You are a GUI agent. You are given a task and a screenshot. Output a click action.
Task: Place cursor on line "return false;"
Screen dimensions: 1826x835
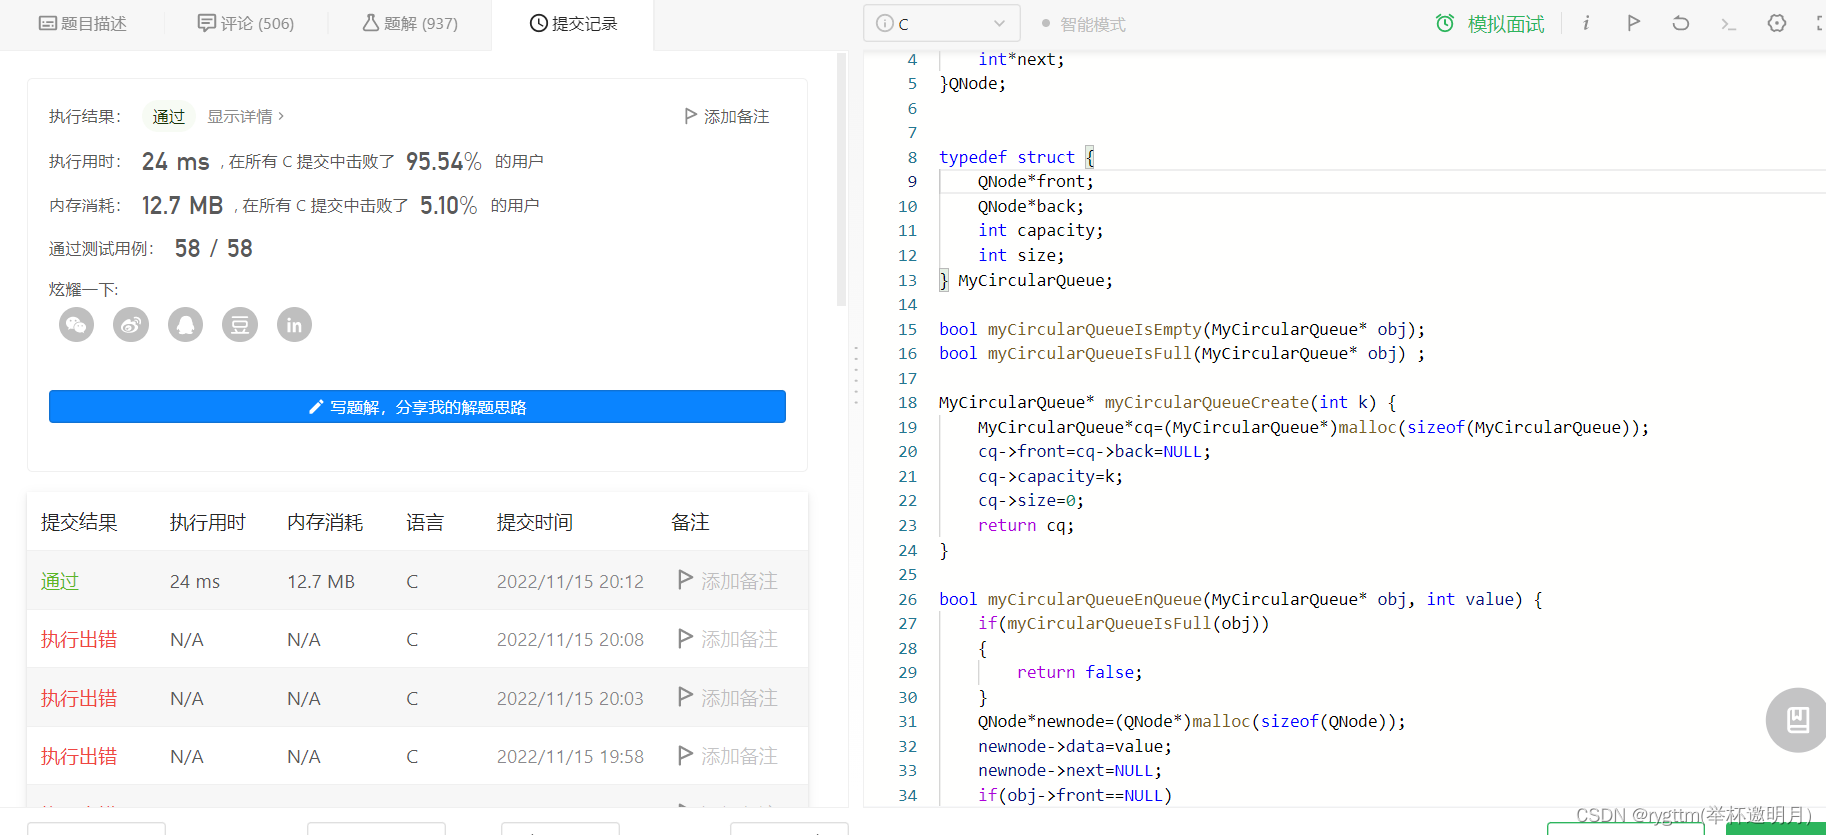(x=1079, y=672)
